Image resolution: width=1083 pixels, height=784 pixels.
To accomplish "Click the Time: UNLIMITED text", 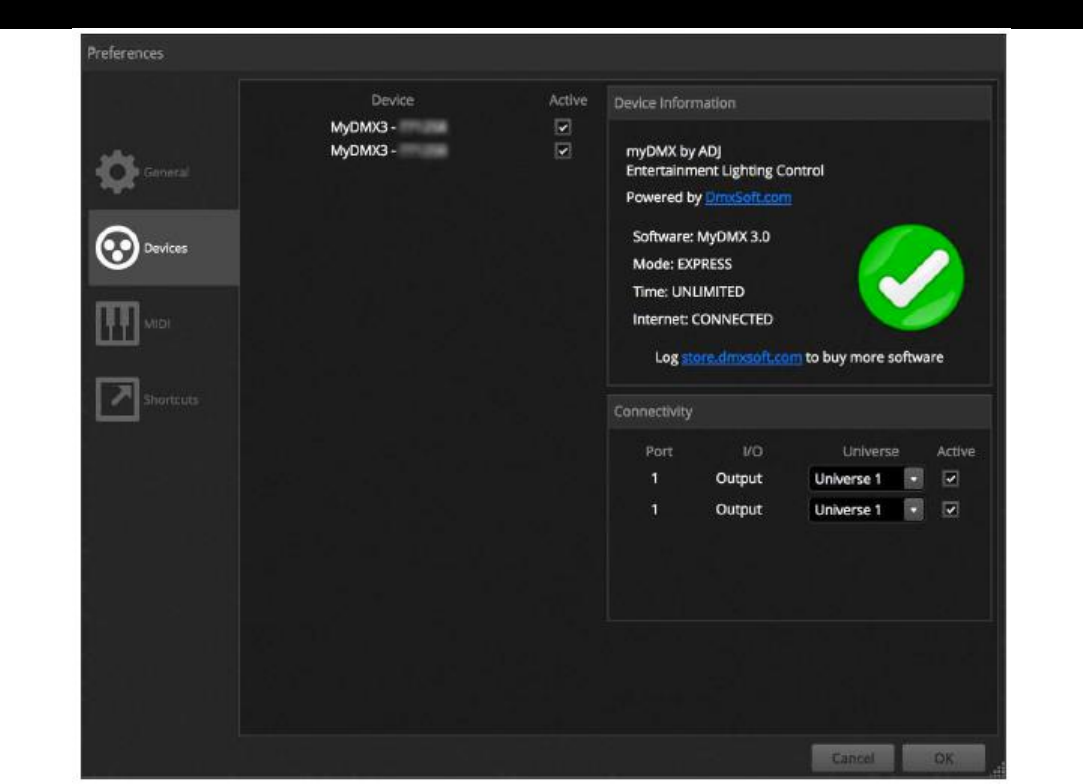I will tap(689, 292).
